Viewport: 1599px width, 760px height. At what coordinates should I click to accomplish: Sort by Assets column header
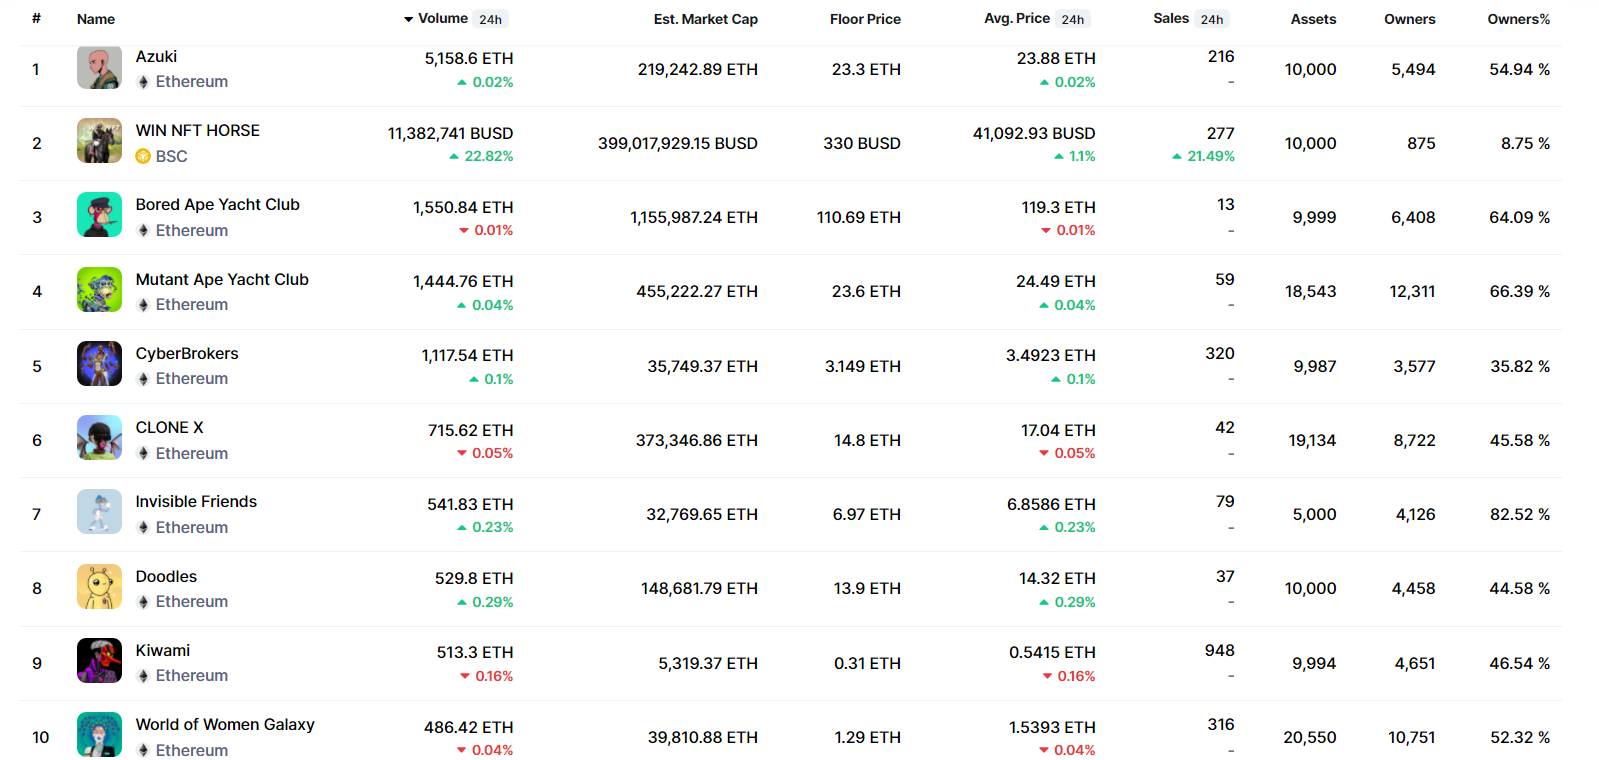(1313, 19)
